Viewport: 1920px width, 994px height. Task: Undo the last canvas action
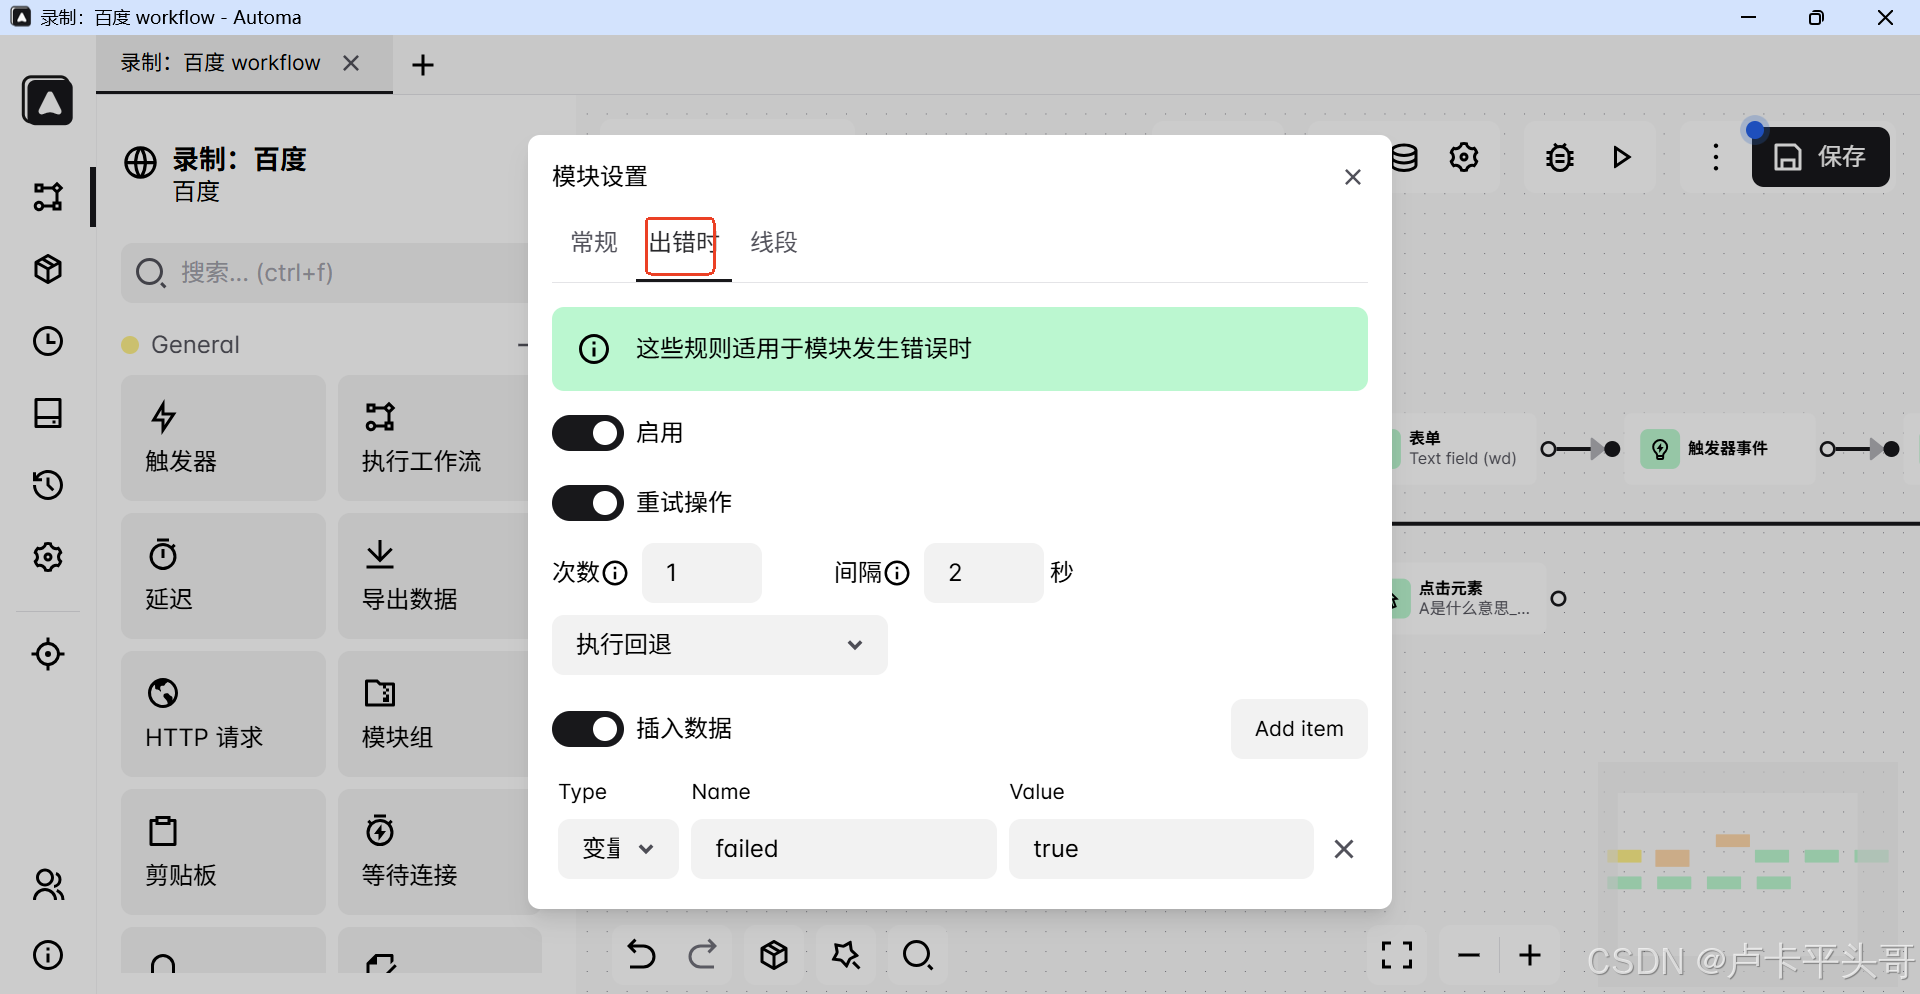(641, 955)
